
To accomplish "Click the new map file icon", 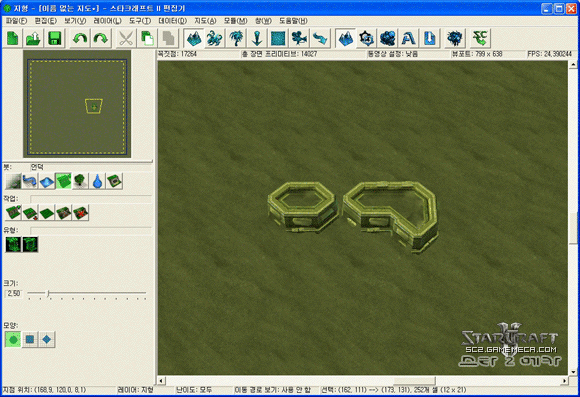I will tap(13, 38).
